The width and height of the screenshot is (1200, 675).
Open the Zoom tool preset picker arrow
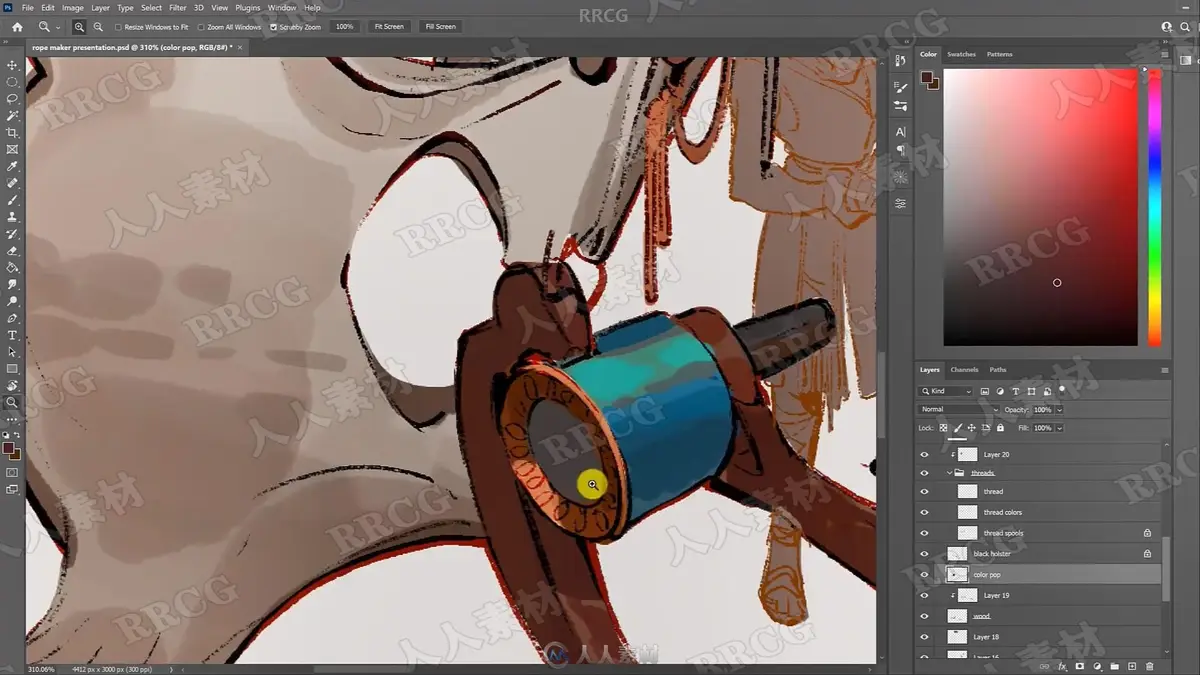[58, 27]
